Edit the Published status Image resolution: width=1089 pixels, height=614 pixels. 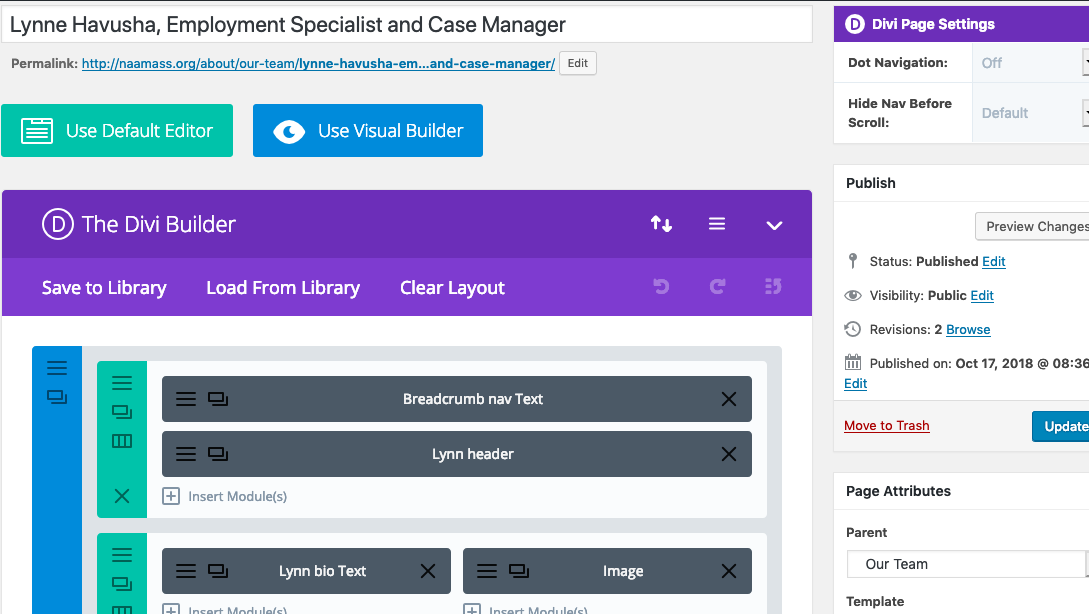(994, 261)
